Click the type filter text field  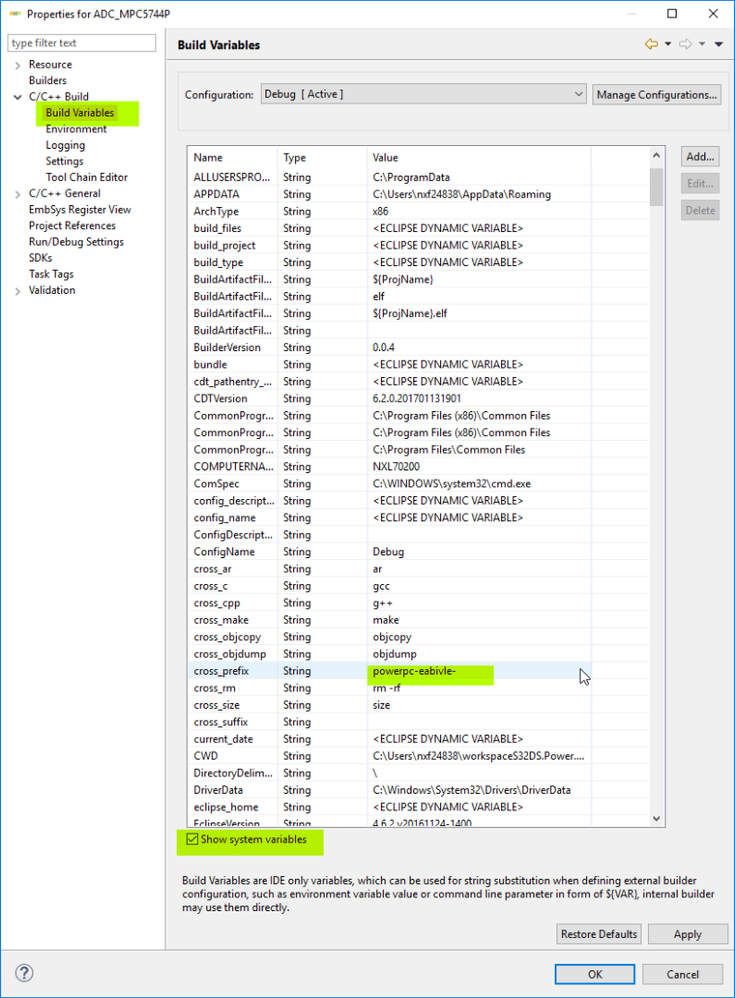click(81, 43)
